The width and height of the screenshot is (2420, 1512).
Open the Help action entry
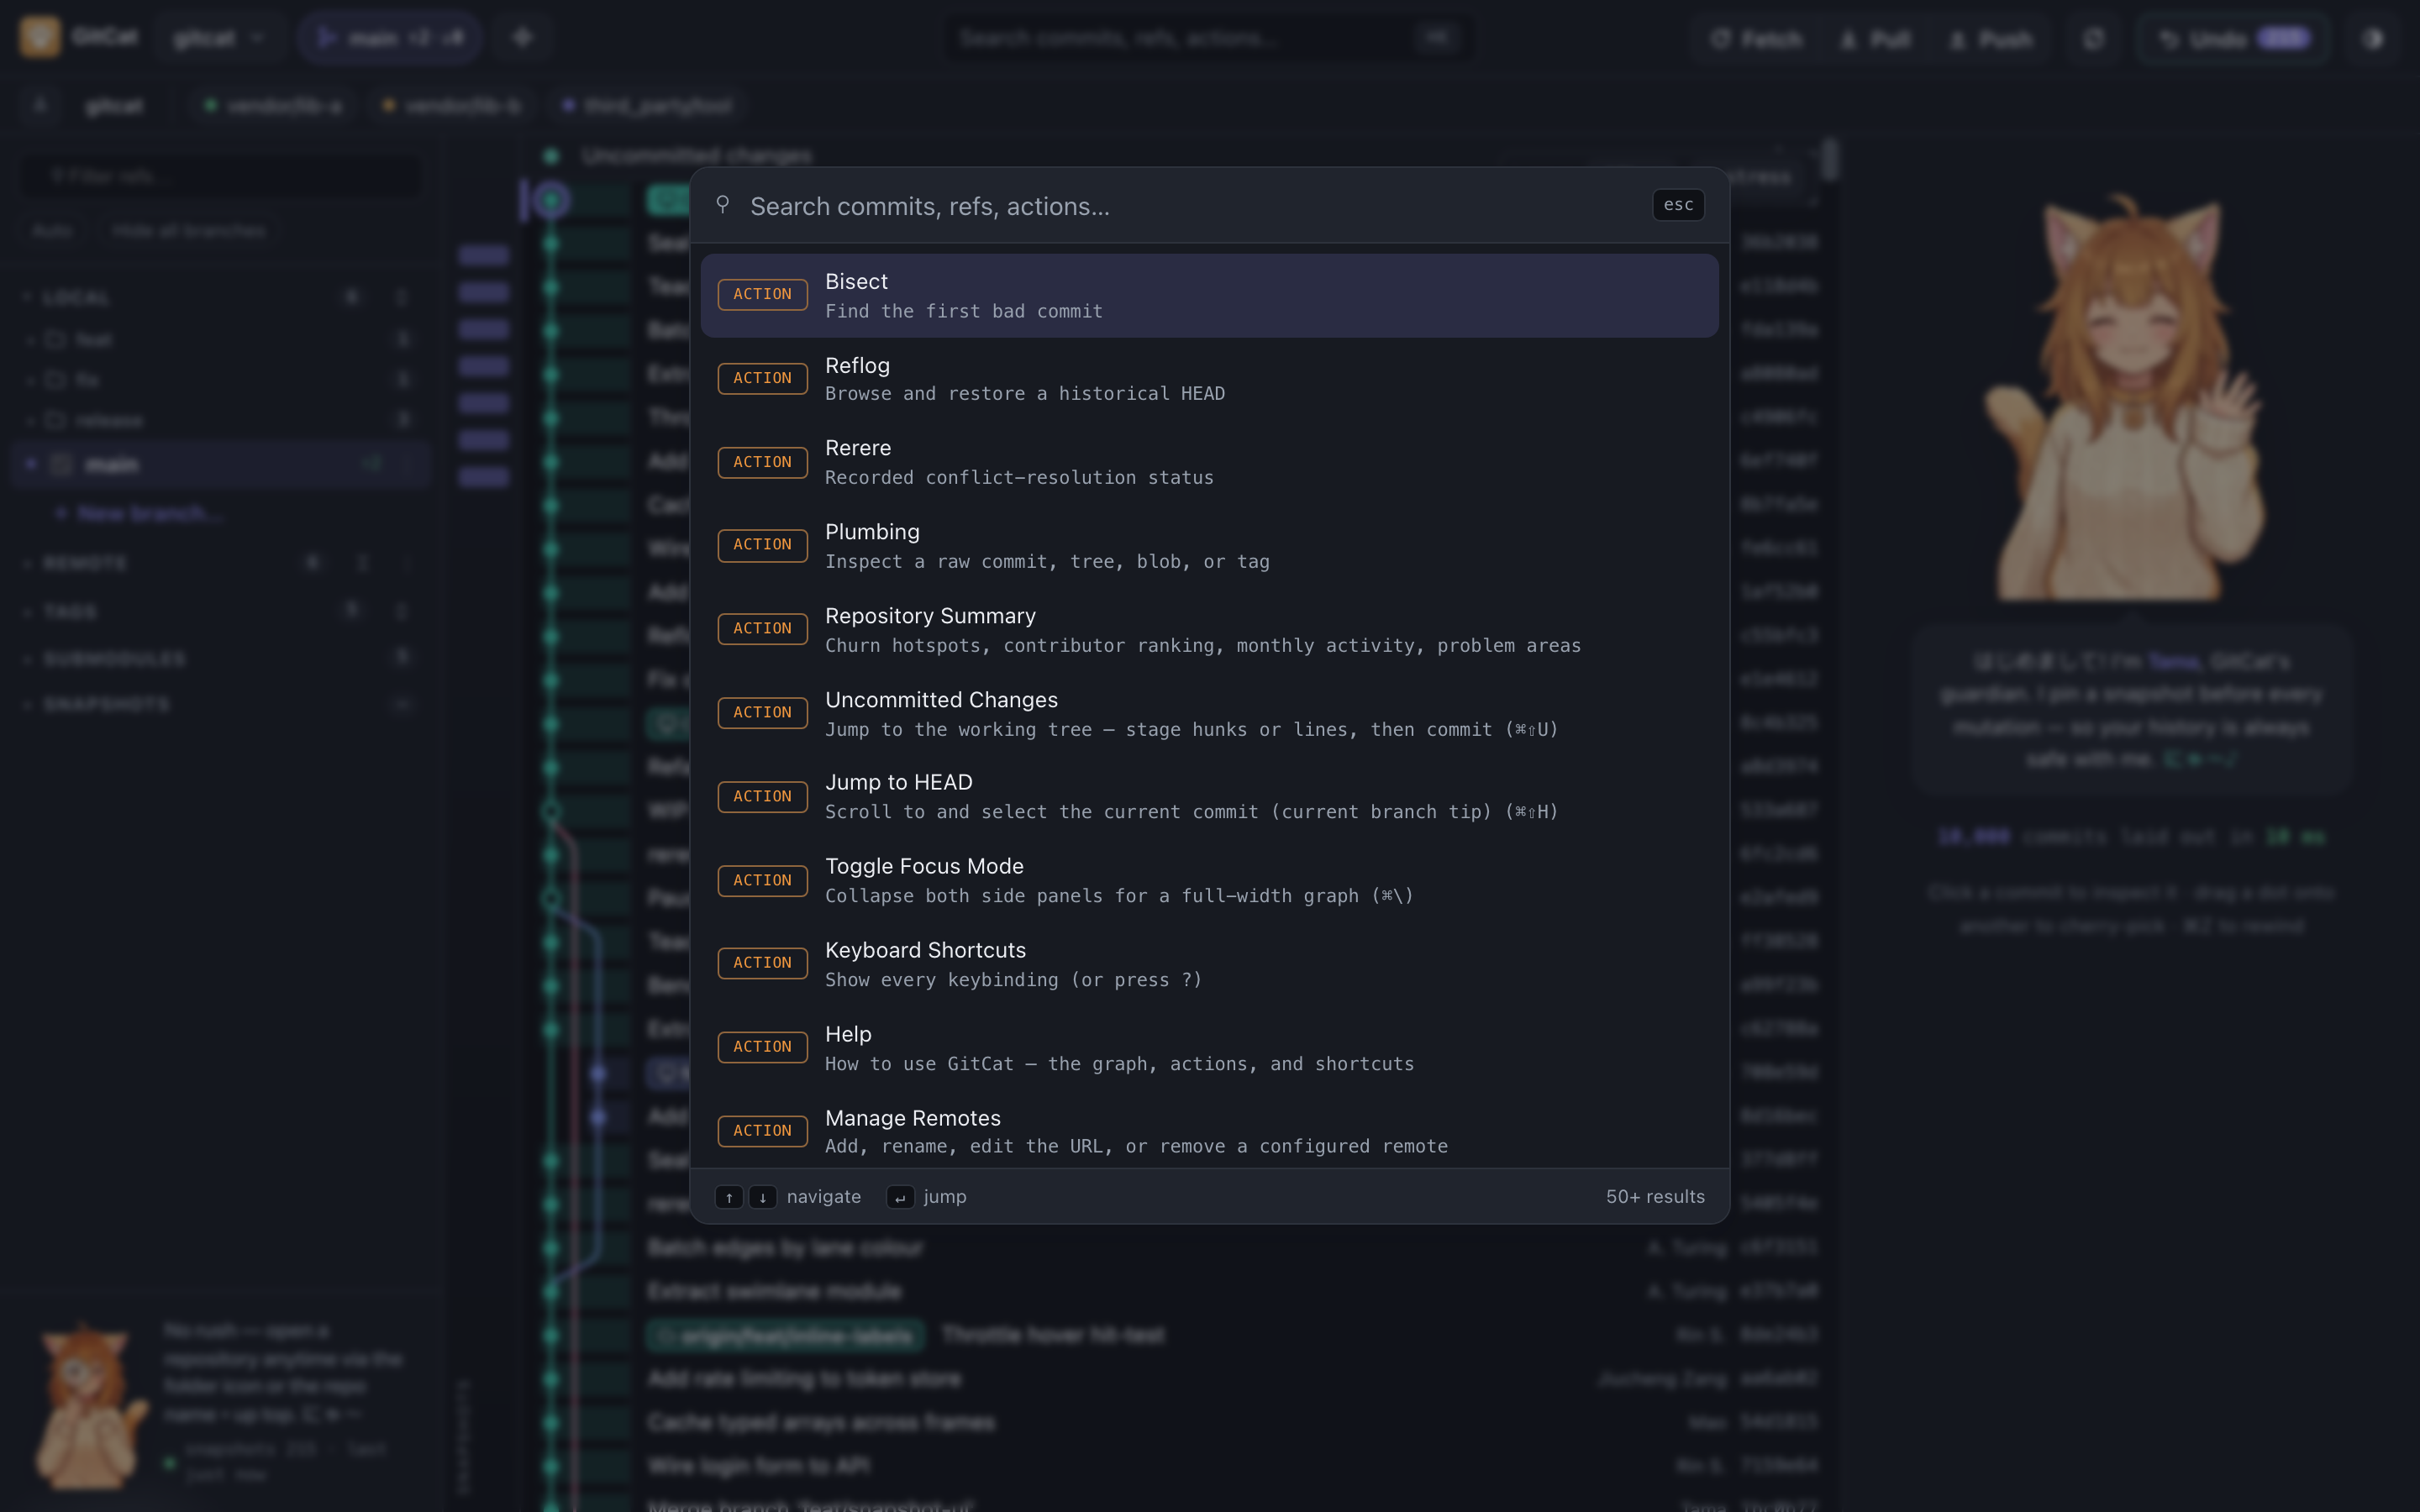(1209, 1048)
